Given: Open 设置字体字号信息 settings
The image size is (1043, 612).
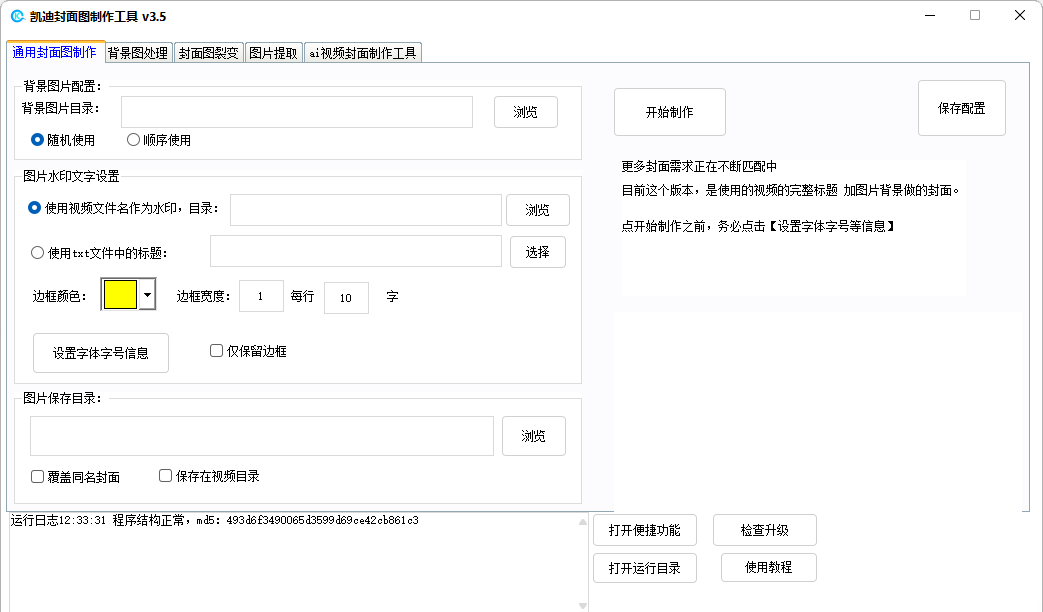Looking at the screenshot, I should point(101,353).
